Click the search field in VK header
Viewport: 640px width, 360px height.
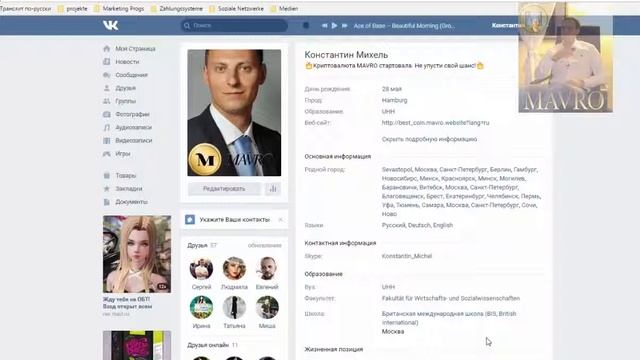coord(234,25)
